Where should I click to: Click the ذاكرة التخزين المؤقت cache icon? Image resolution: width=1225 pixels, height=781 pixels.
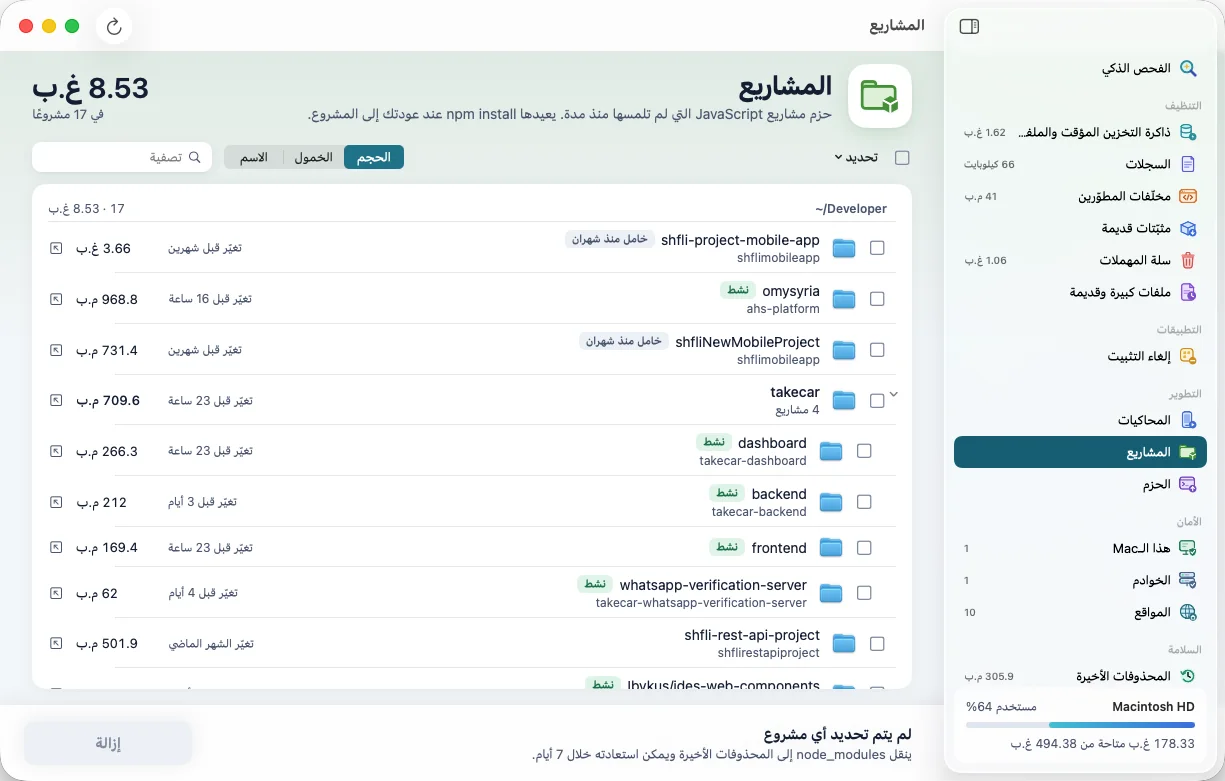[x=1188, y=132]
